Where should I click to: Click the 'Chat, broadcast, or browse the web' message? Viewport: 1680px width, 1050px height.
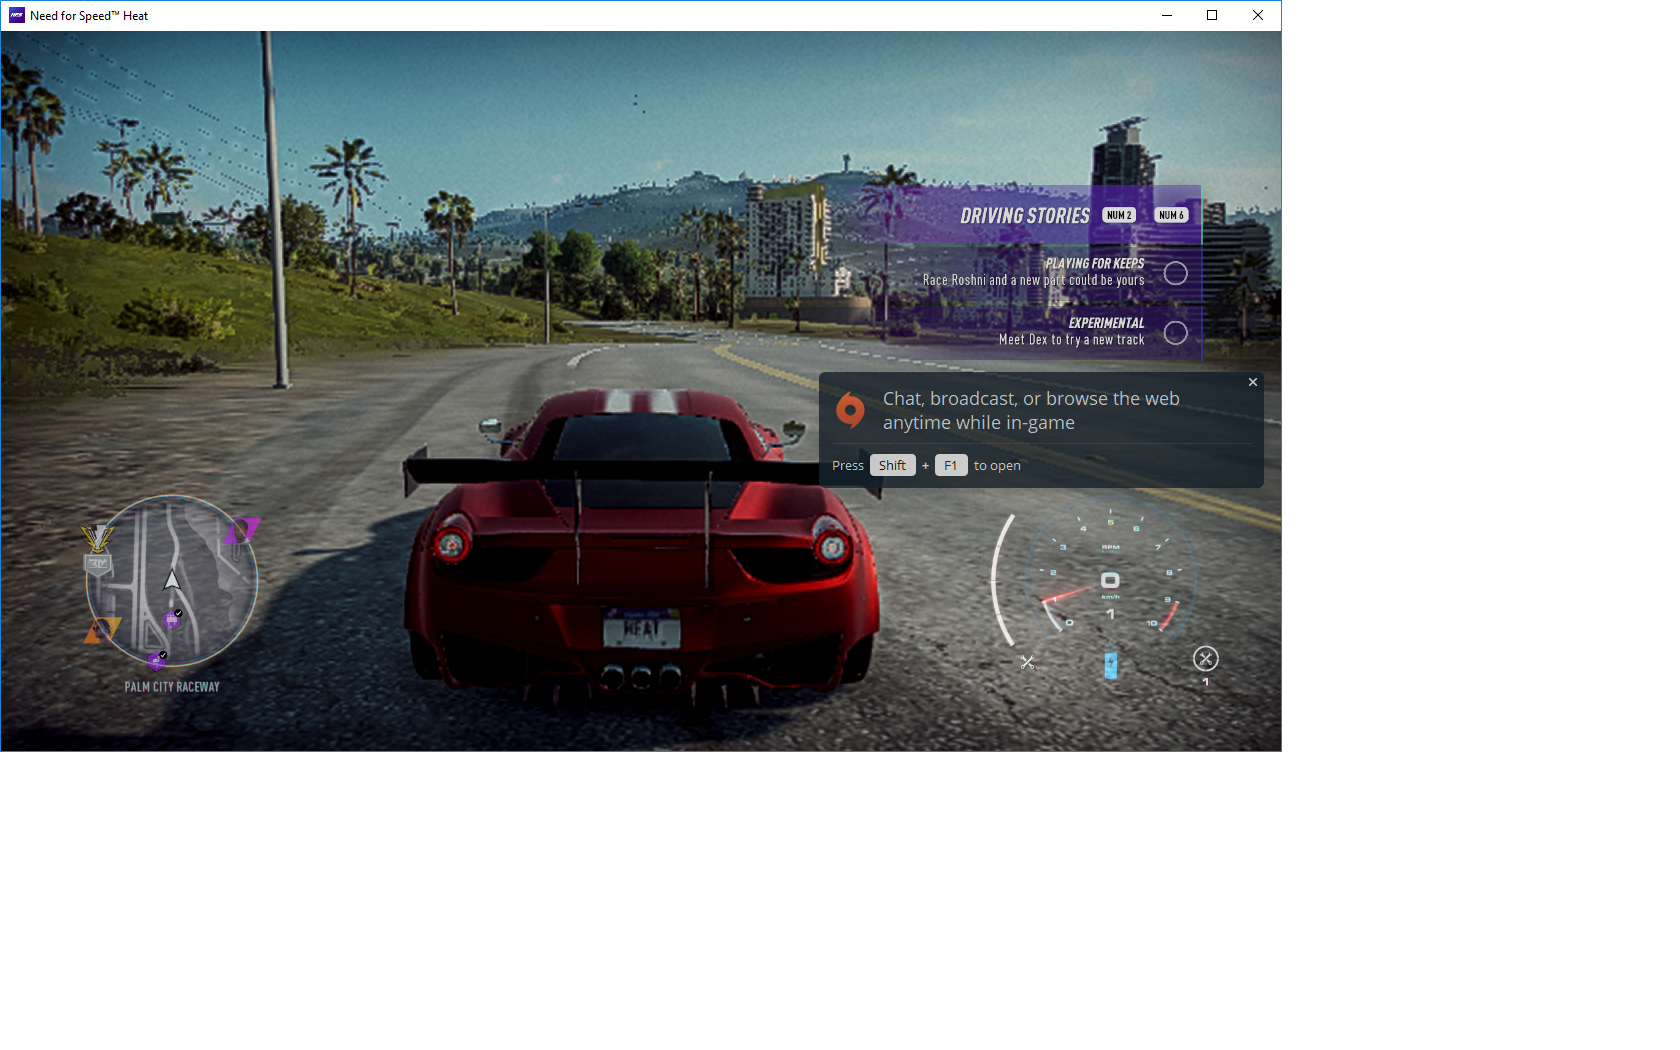[1031, 410]
